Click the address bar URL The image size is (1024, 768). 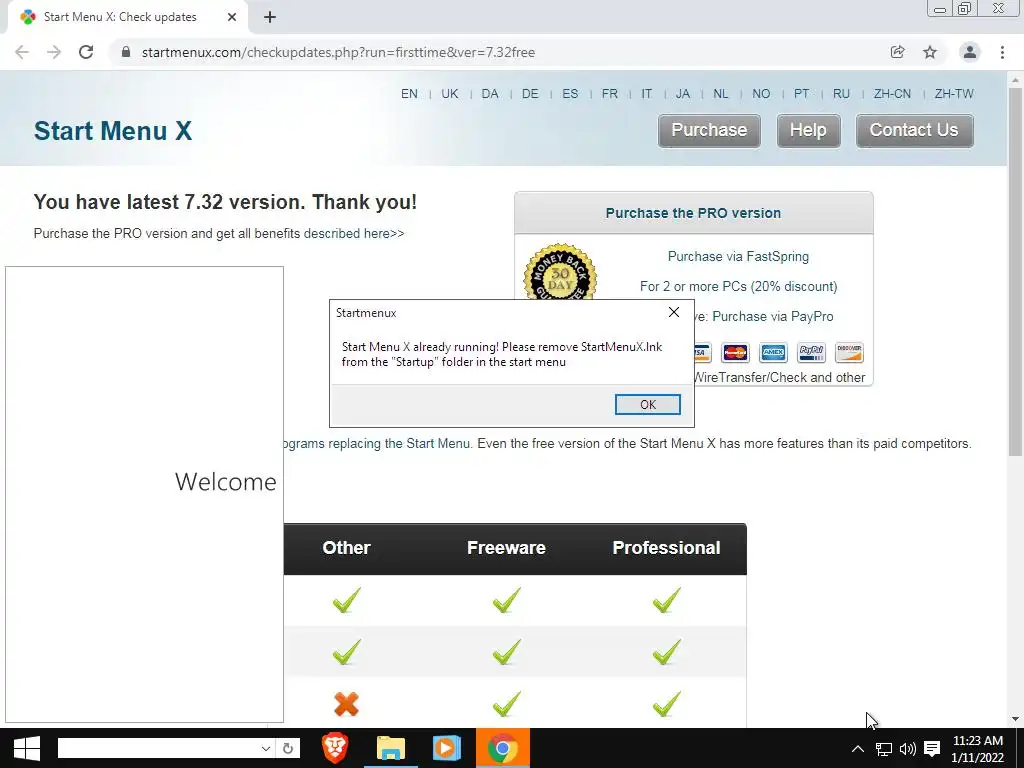[x=338, y=52]
